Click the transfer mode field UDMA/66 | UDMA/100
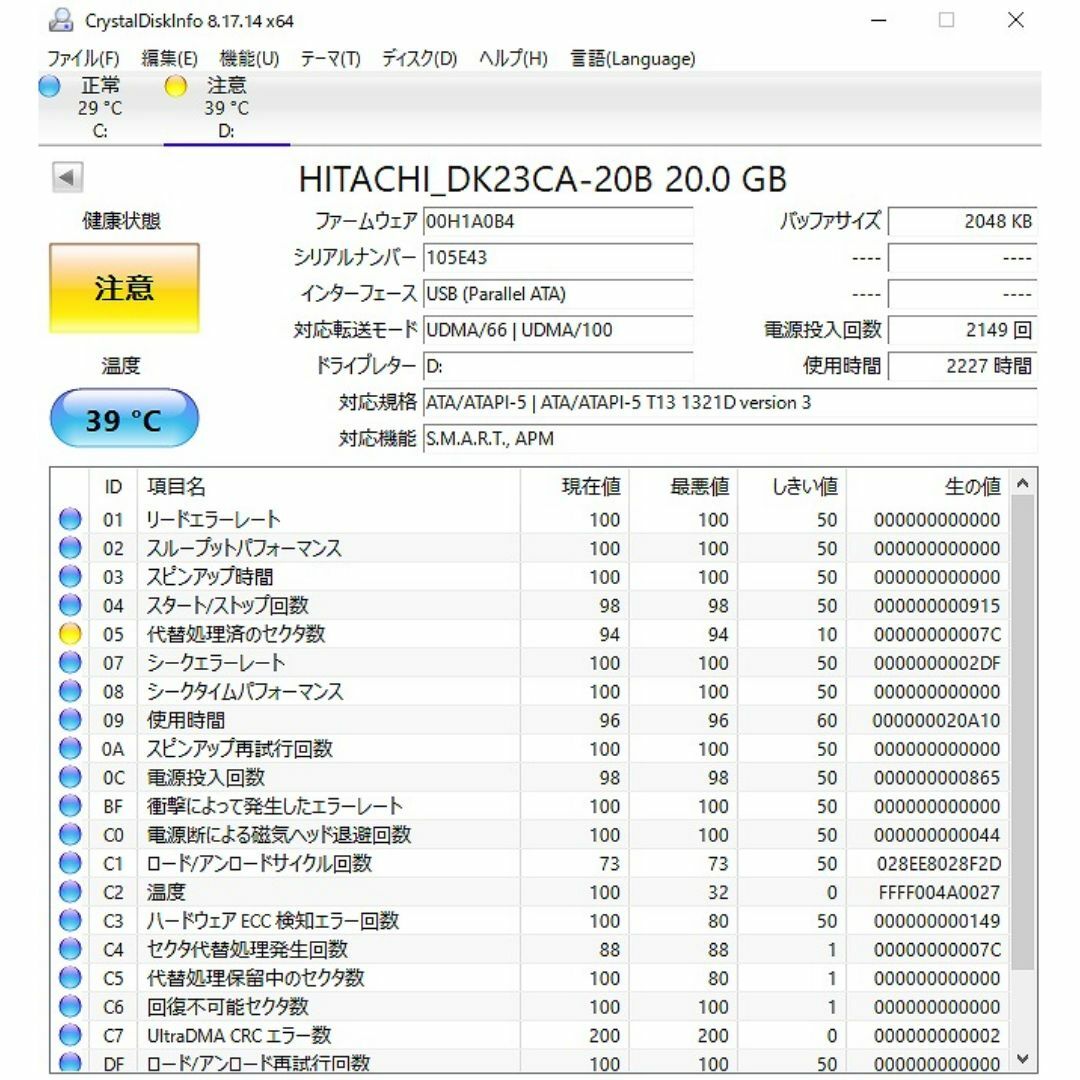The width and height of the screenshot is (1080, 1080). pyautogui.click(x=558, y=330)
